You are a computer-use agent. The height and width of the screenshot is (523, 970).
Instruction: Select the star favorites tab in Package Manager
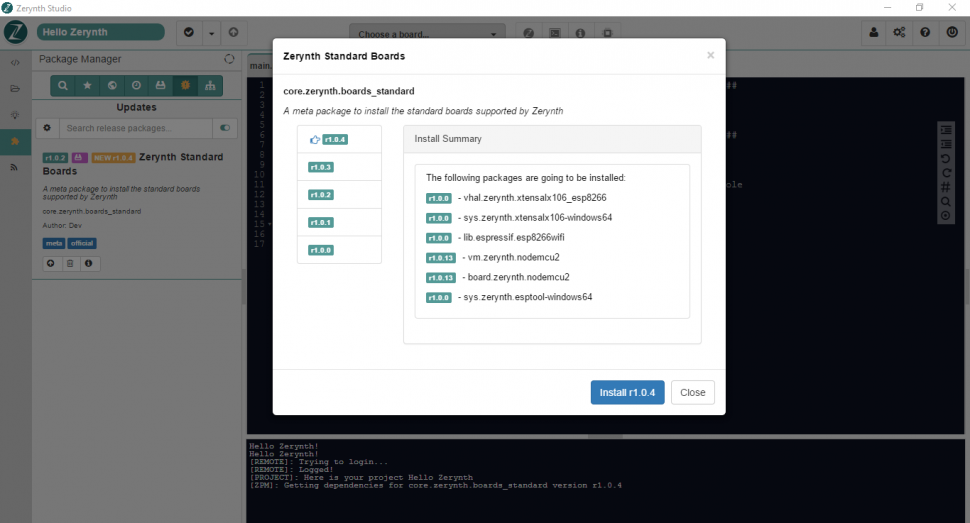tap(87, 85)
